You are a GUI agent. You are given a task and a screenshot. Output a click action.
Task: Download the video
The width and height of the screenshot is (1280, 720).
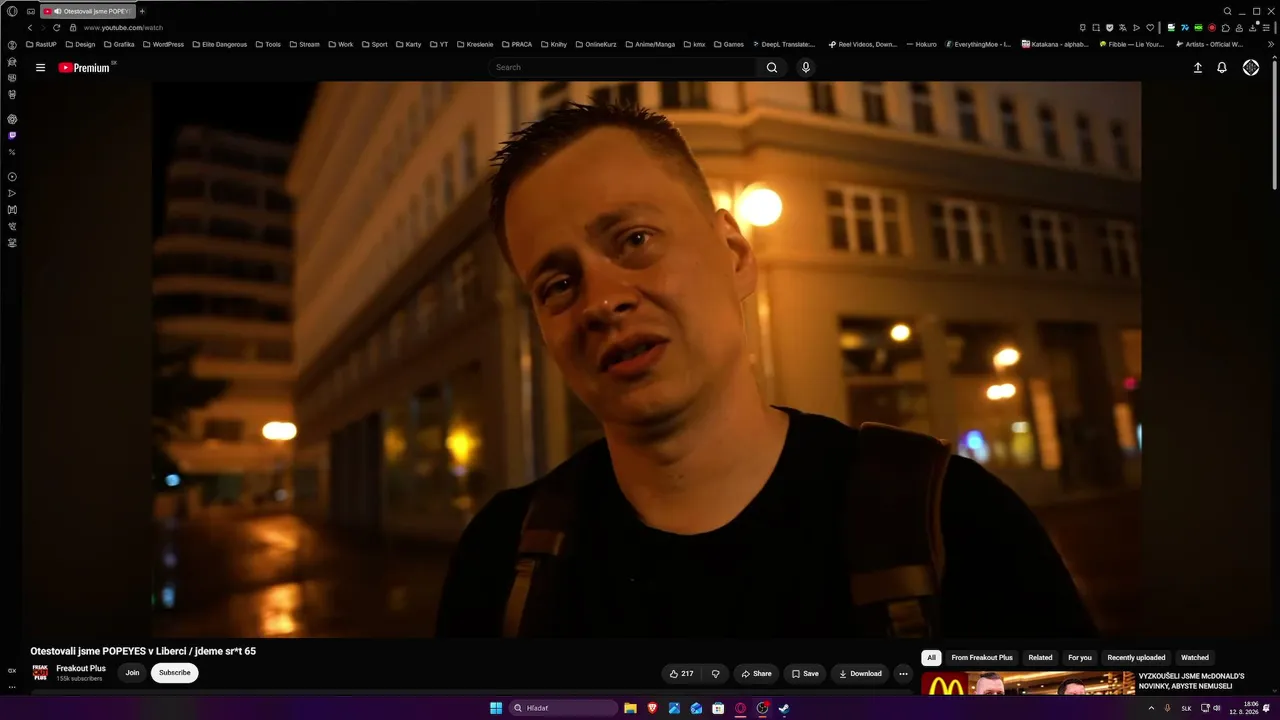click(860, 674)
